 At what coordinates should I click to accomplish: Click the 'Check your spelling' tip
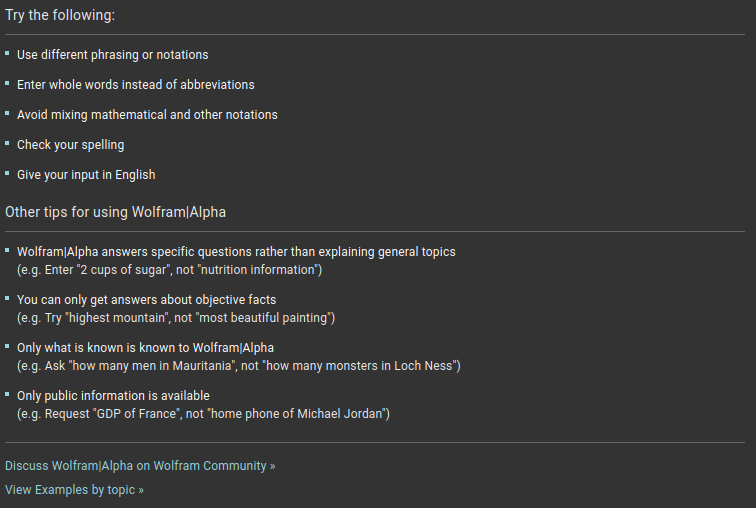pos(70,145)
